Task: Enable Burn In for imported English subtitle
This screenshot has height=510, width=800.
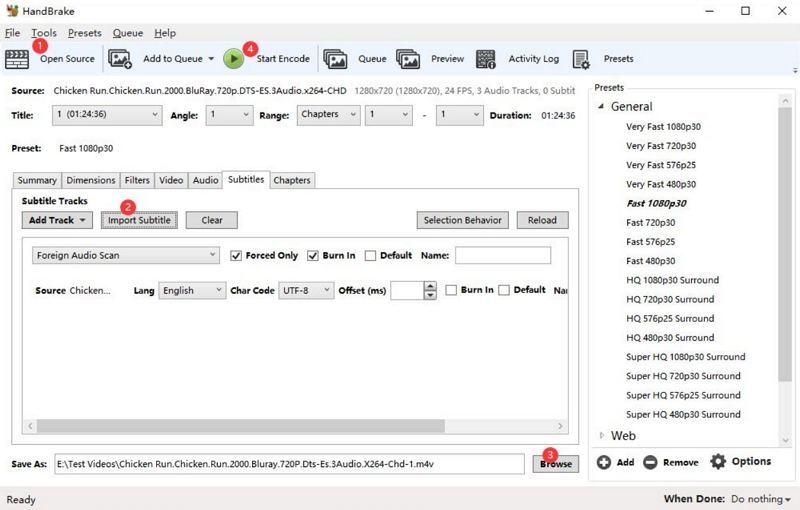Action: [451, 290]
